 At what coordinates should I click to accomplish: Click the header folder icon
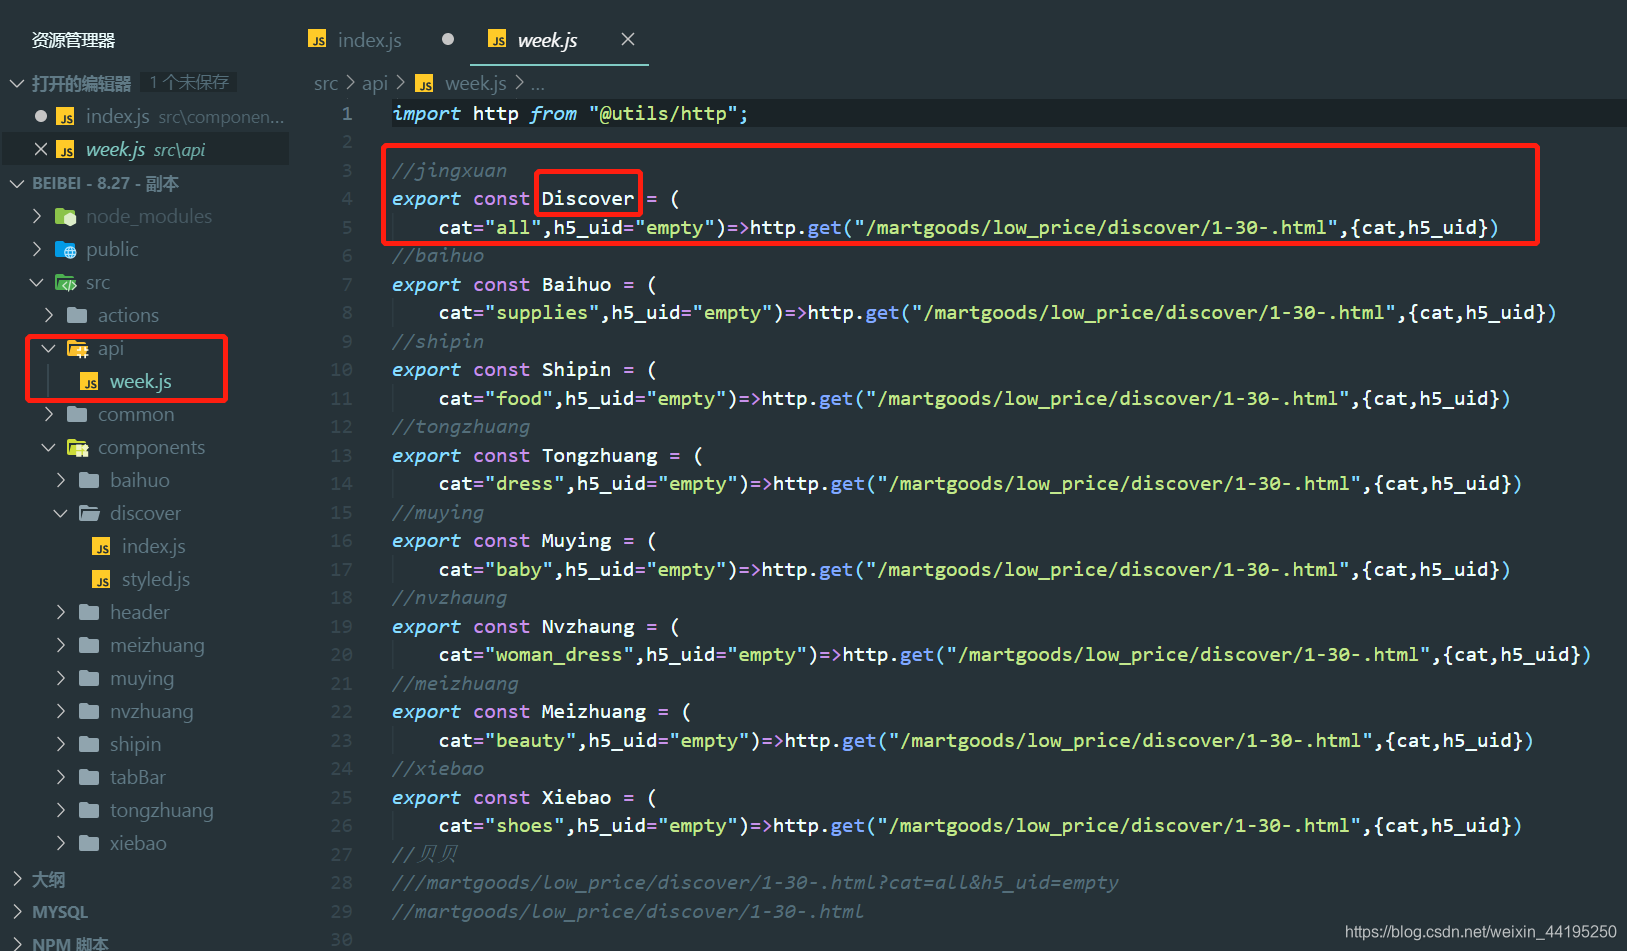click(x=89, y=612)
